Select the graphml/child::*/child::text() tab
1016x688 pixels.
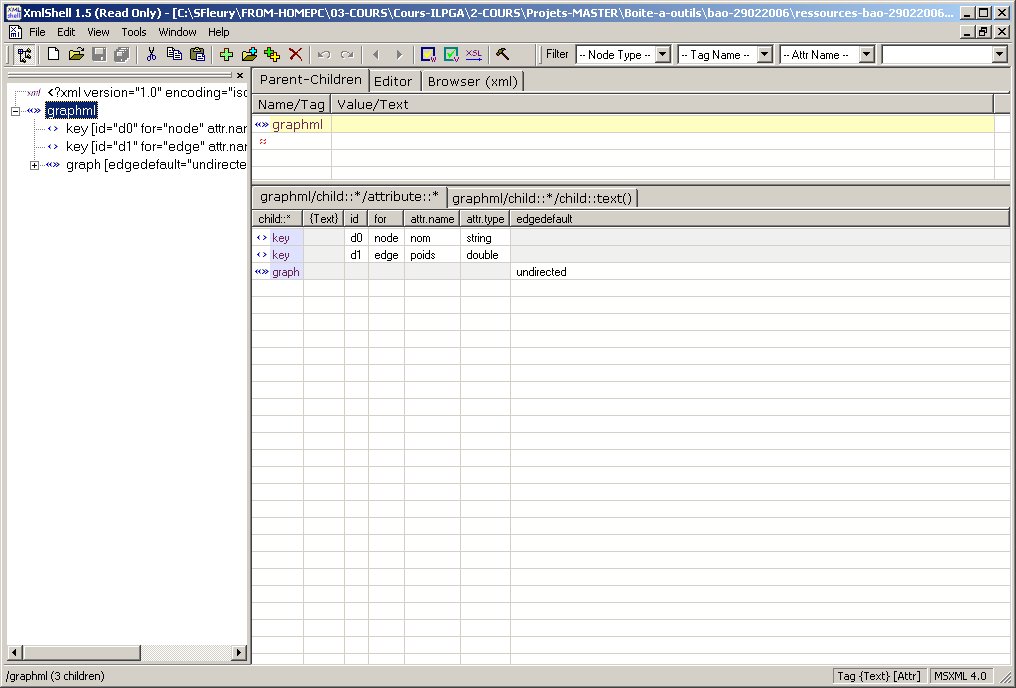tap(542, 198)
